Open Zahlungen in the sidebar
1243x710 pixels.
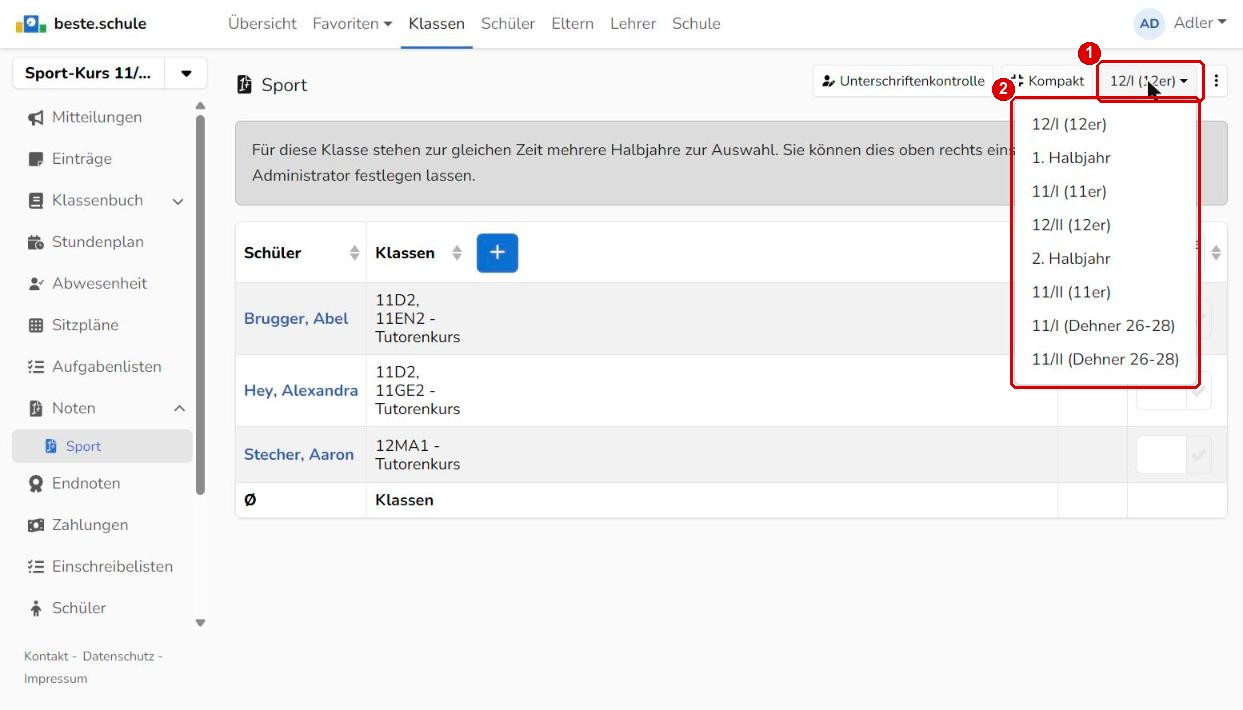coord(90,525)
